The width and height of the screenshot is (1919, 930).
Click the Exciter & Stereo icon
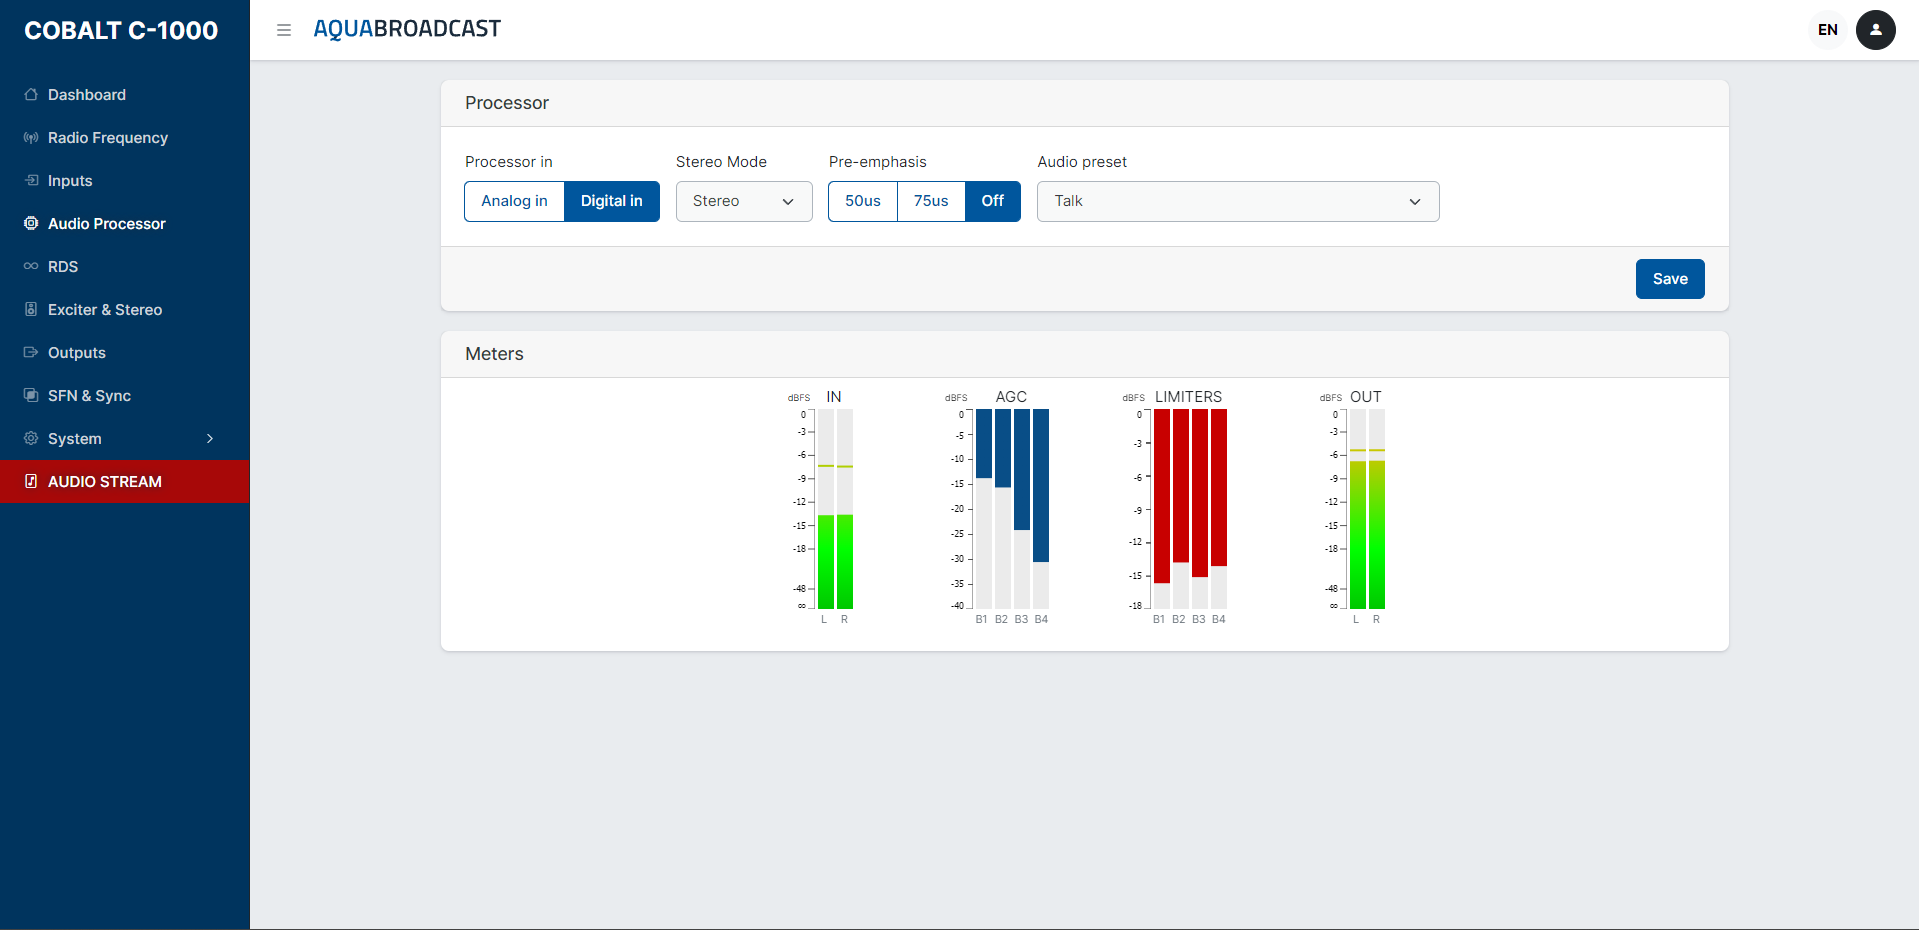[31, 310]
